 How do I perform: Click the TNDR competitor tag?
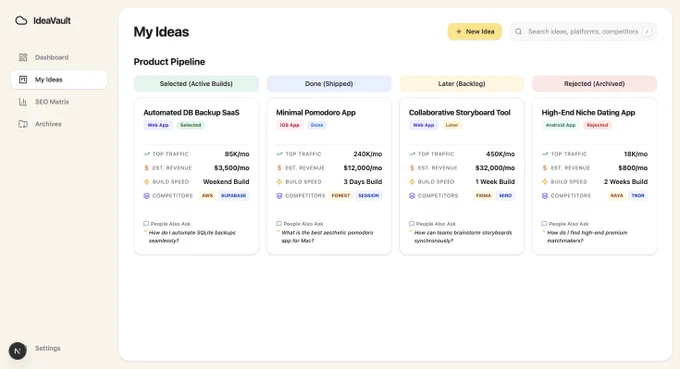pos(638,196)
